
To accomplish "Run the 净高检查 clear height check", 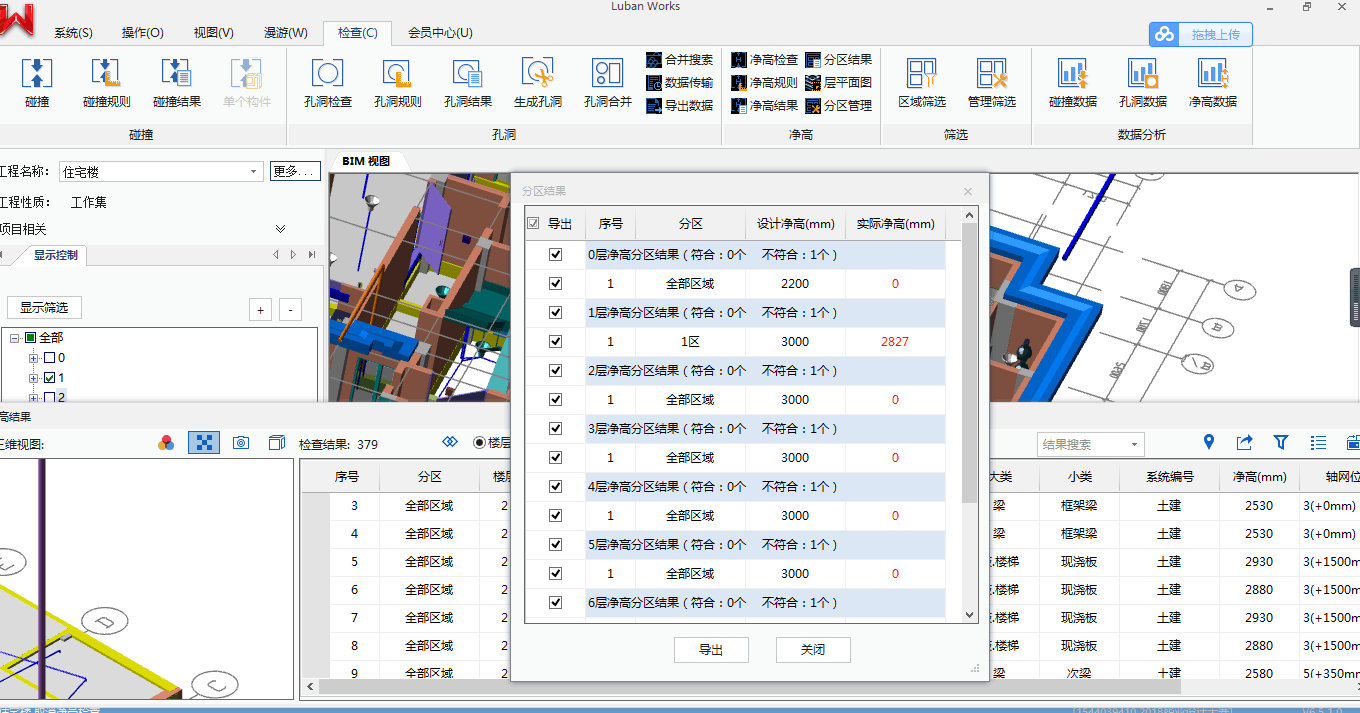I will (x=765, y=60).
